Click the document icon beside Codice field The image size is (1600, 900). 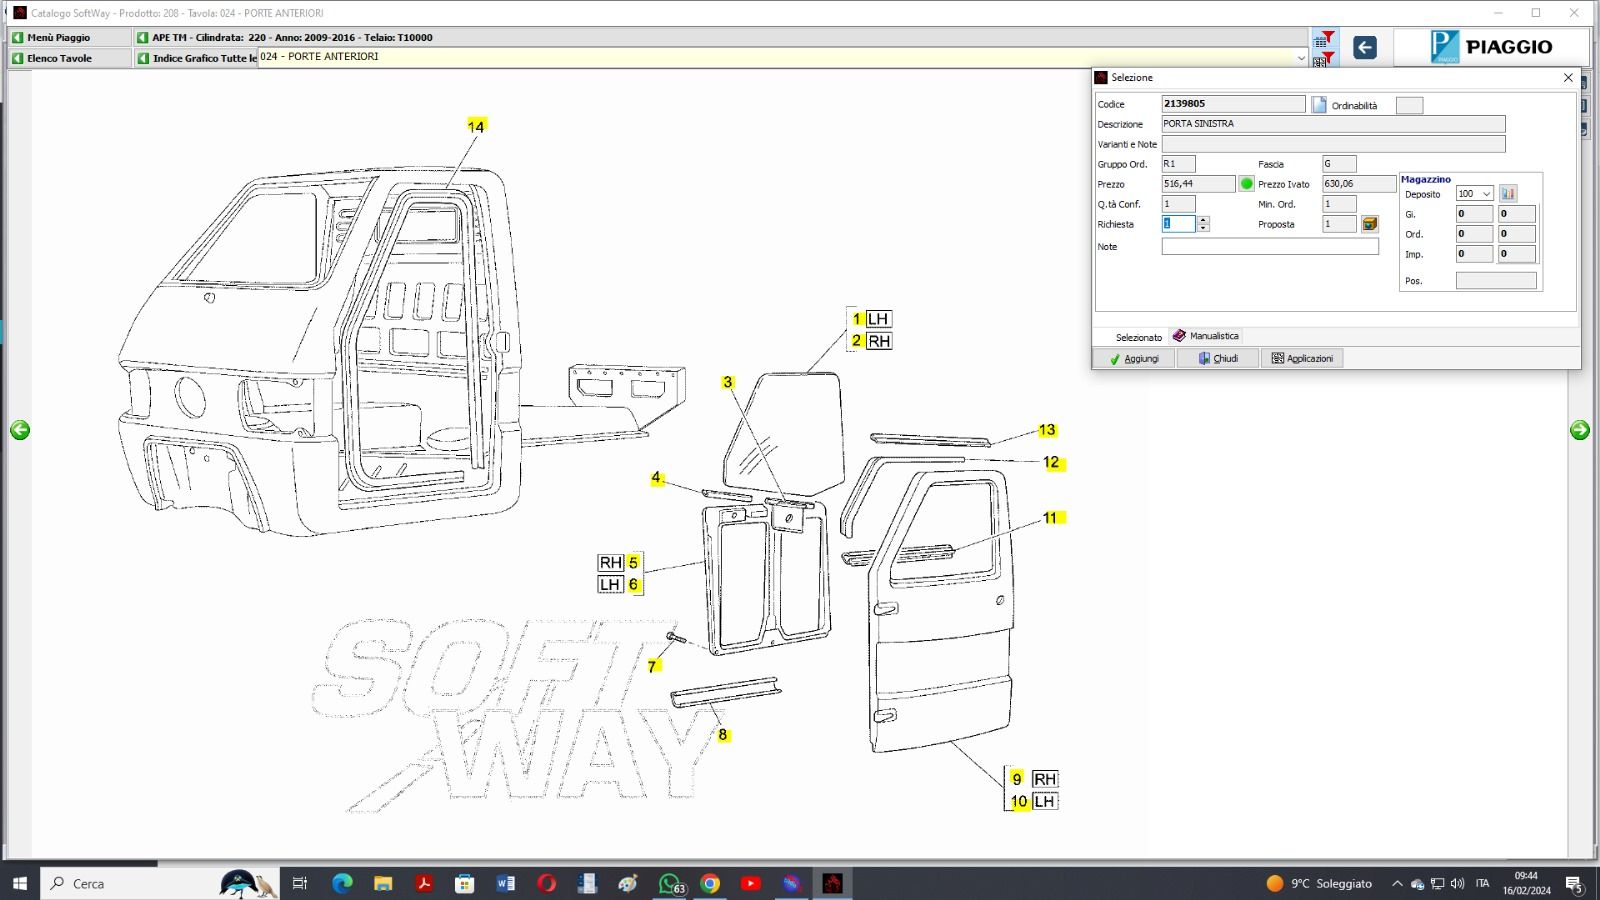coord(1319,105)
